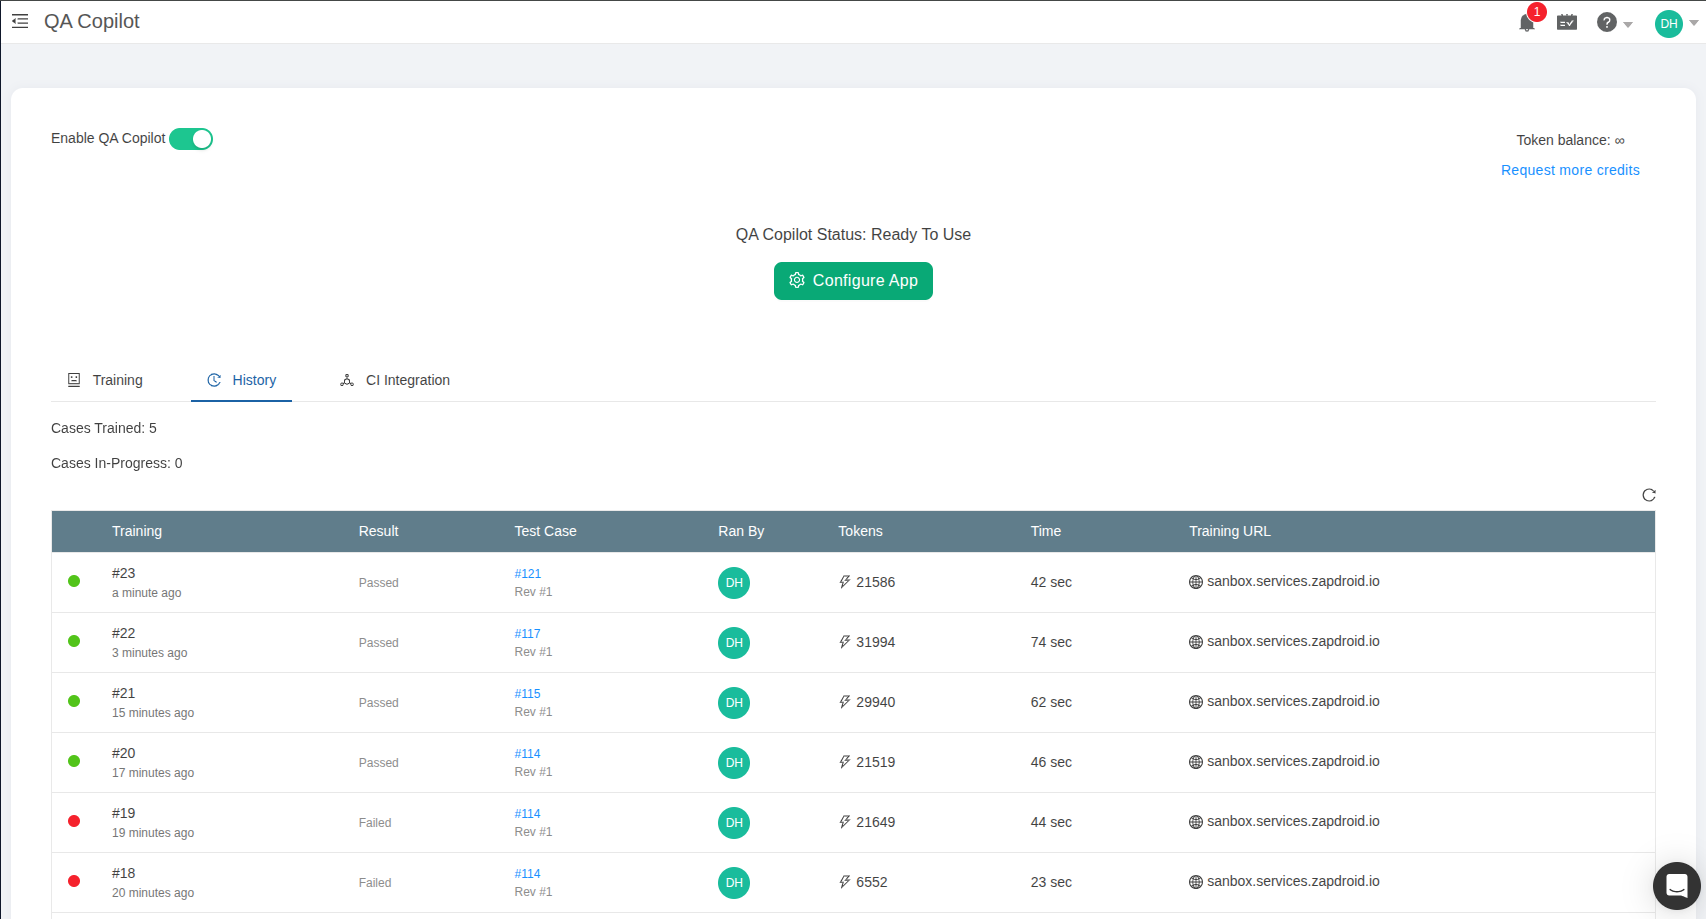Viewport: 1706px width, 919px height.
Task: Click globe icon in training #23 row
Action: coord(1196,582)
